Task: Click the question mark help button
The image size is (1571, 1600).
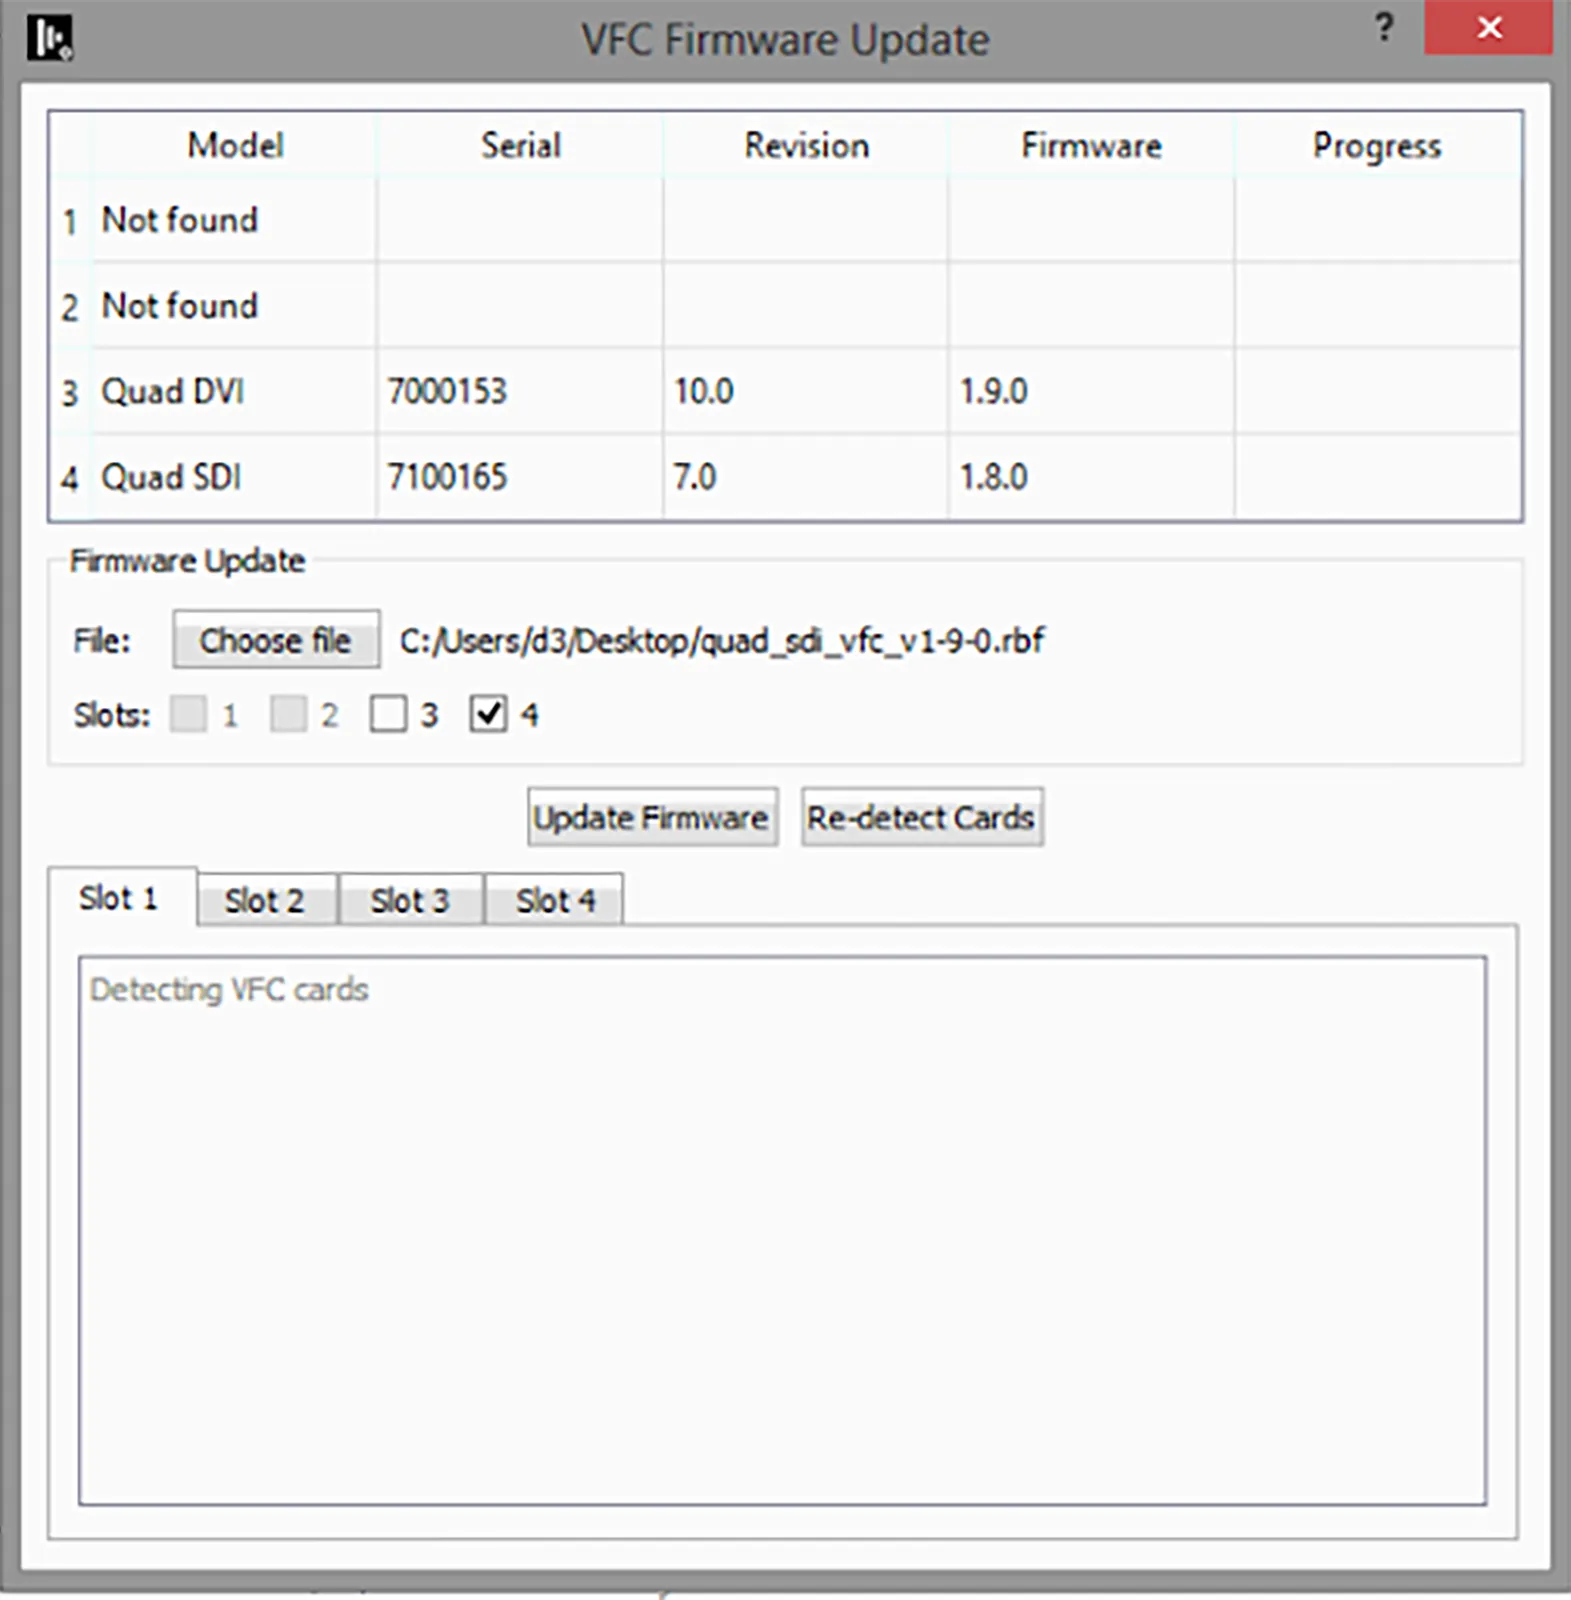Action: click(1384, 28)
